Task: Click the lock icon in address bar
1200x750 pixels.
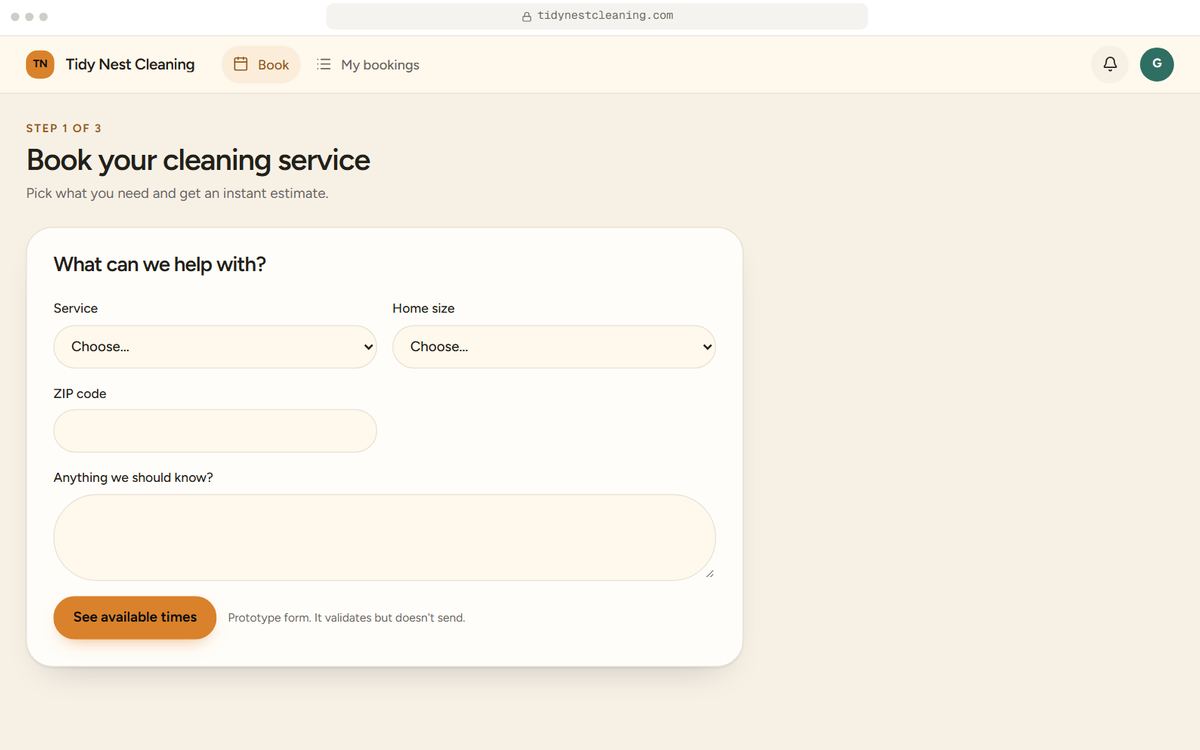Action: click(x=527, y=16)
